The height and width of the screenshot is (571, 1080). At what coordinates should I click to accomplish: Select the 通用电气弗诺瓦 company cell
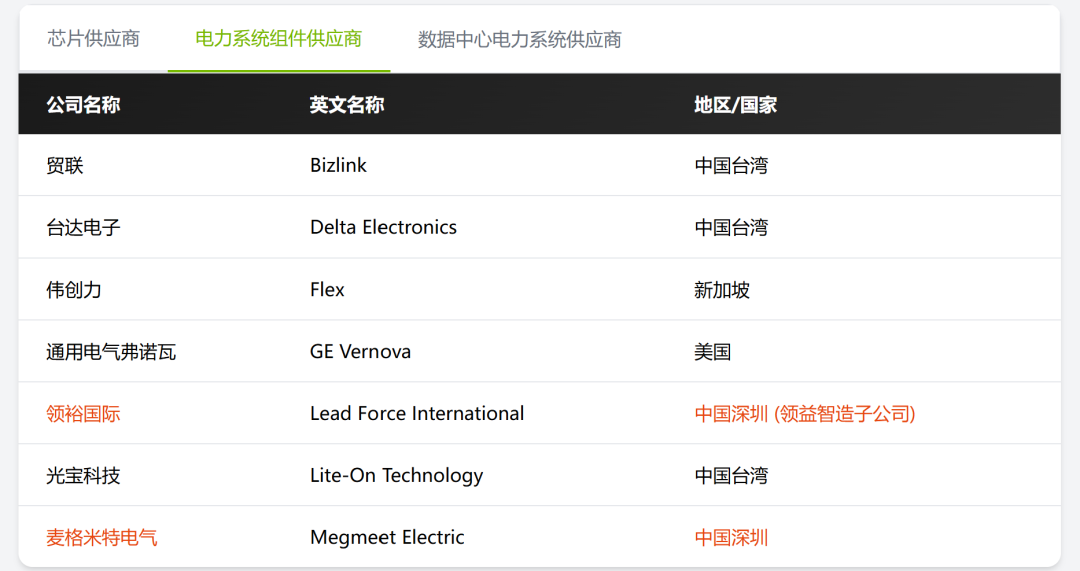click(111, 352)
